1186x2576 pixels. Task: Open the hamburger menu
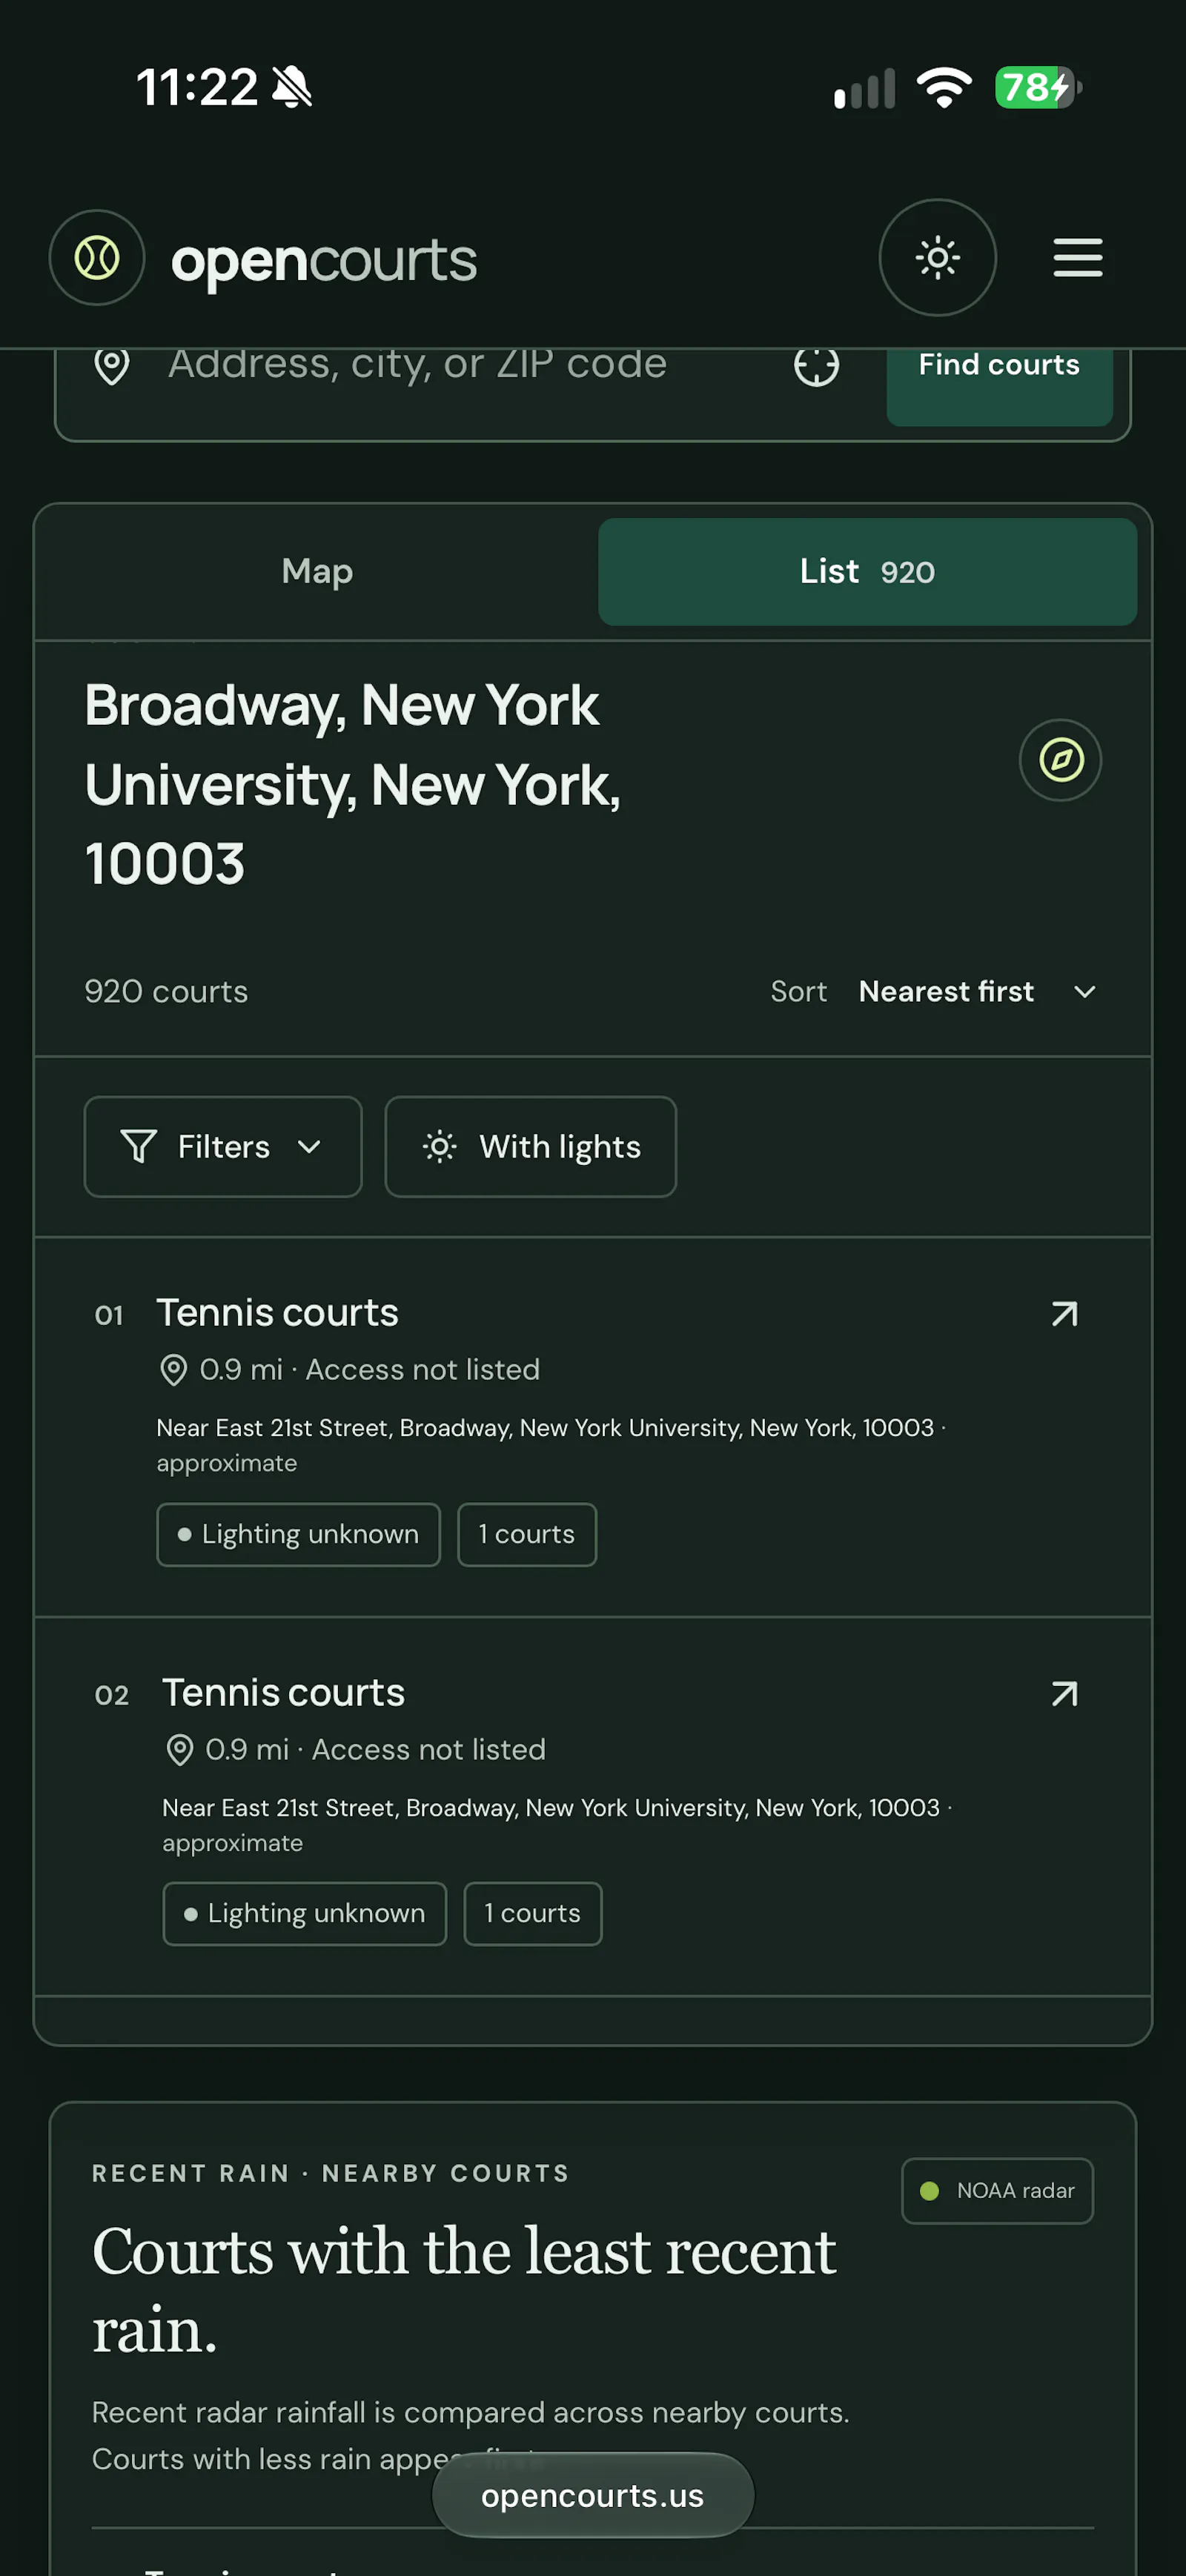[1078, 258]
